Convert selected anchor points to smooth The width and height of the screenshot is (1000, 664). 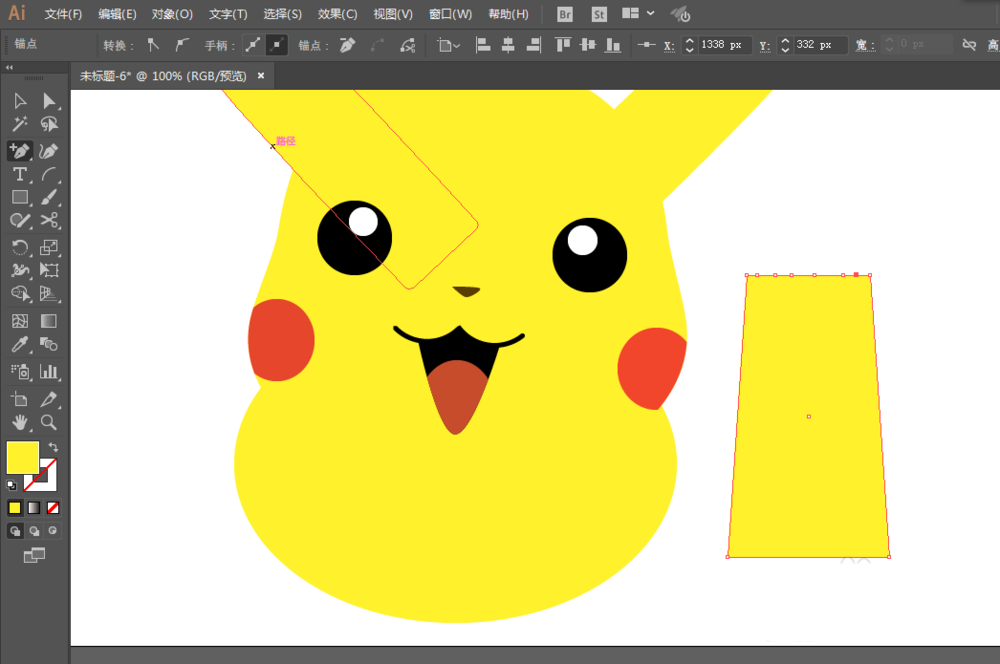(x=182, y=45)
